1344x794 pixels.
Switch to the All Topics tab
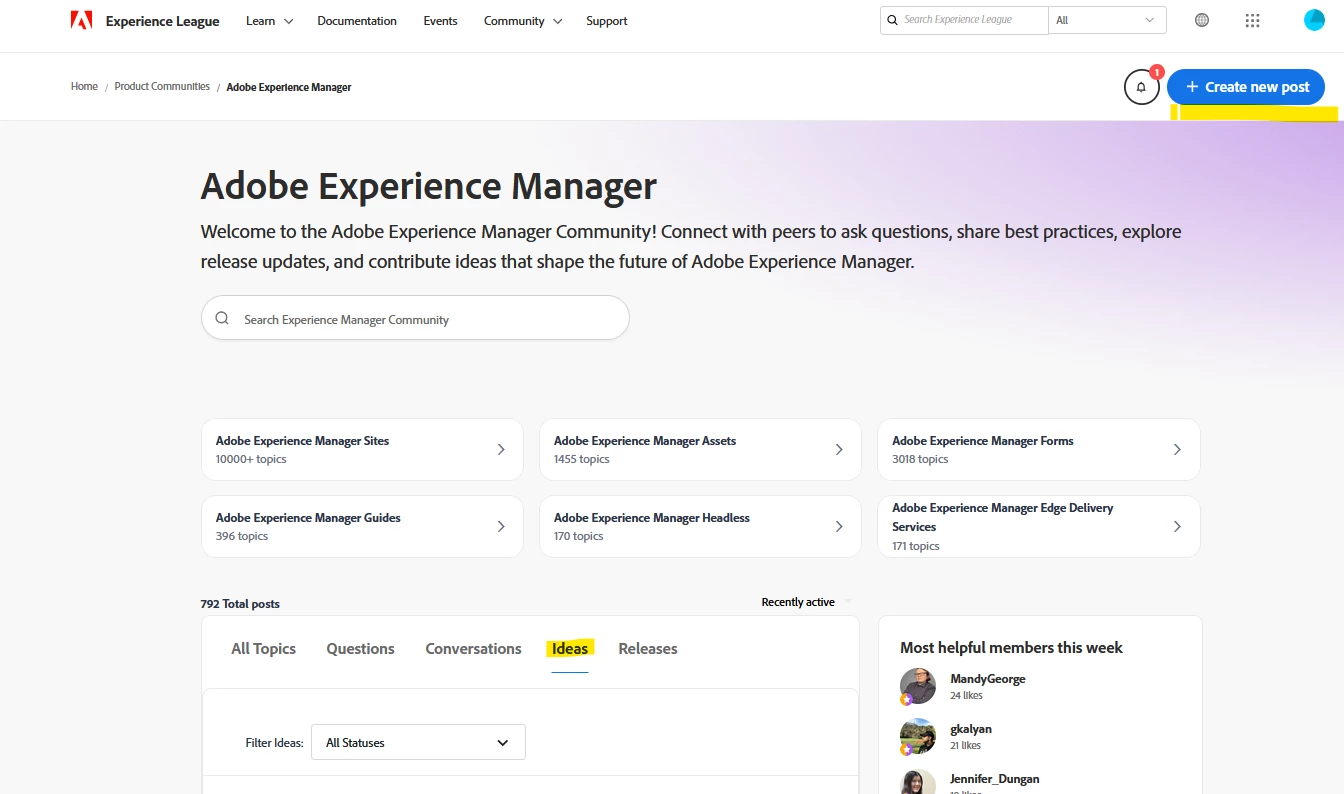[263, 648]
